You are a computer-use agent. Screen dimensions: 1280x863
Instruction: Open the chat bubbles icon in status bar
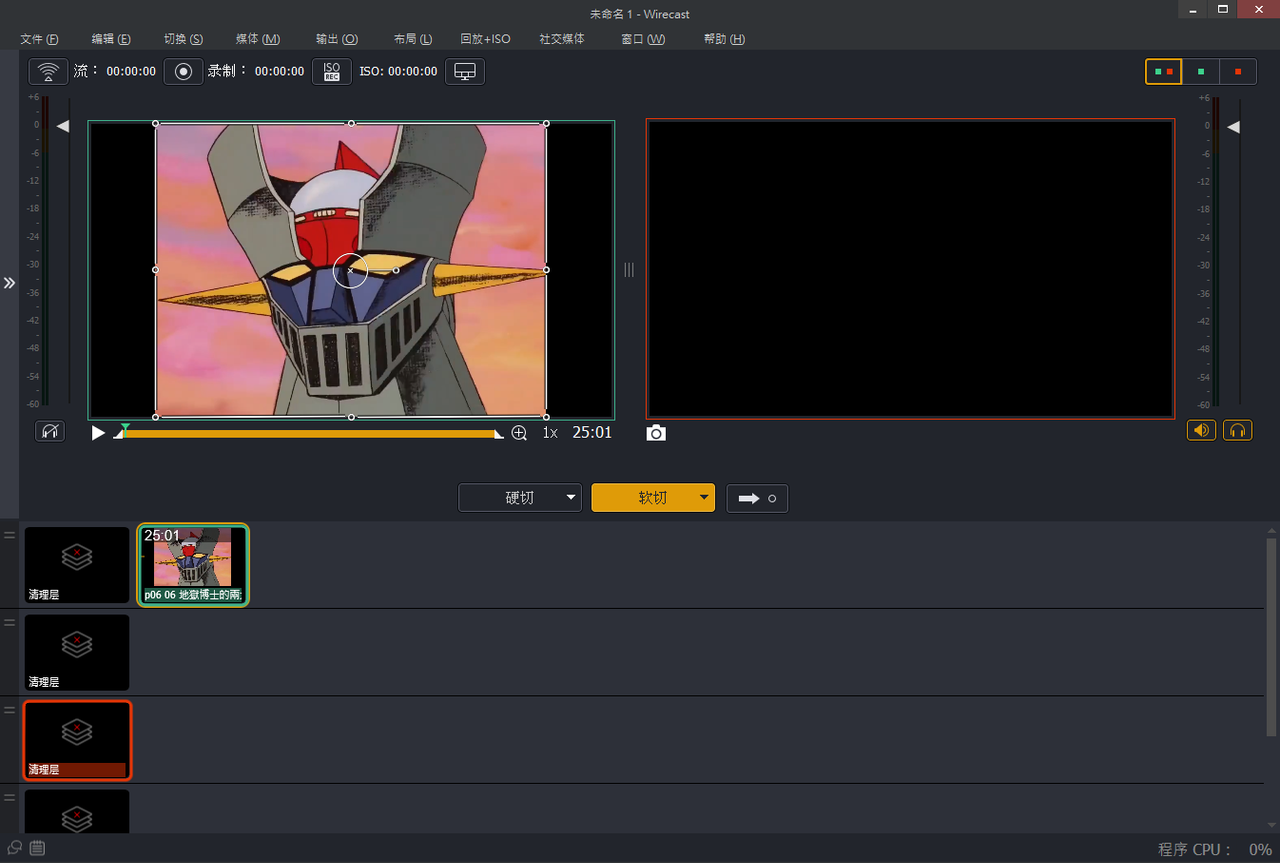(x=15, y=848)
